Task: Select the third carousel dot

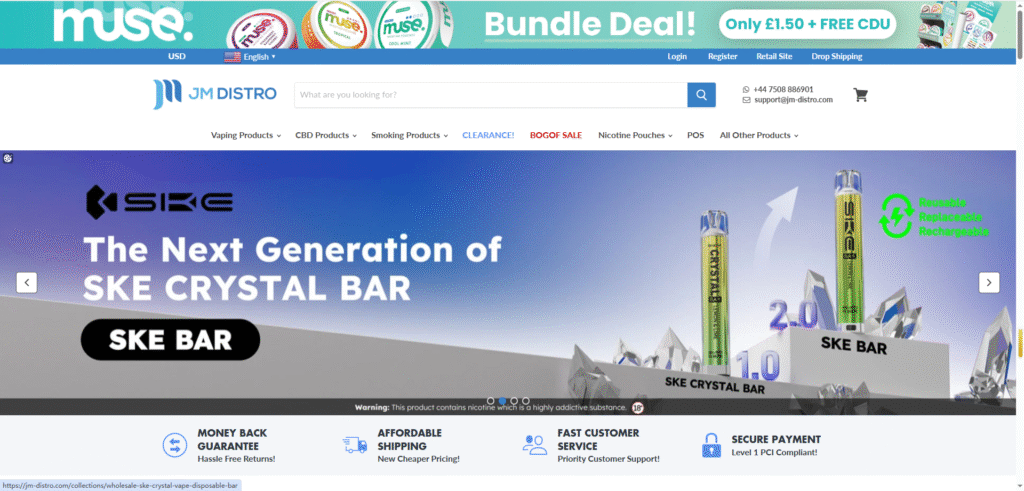Action: (514, 401)
